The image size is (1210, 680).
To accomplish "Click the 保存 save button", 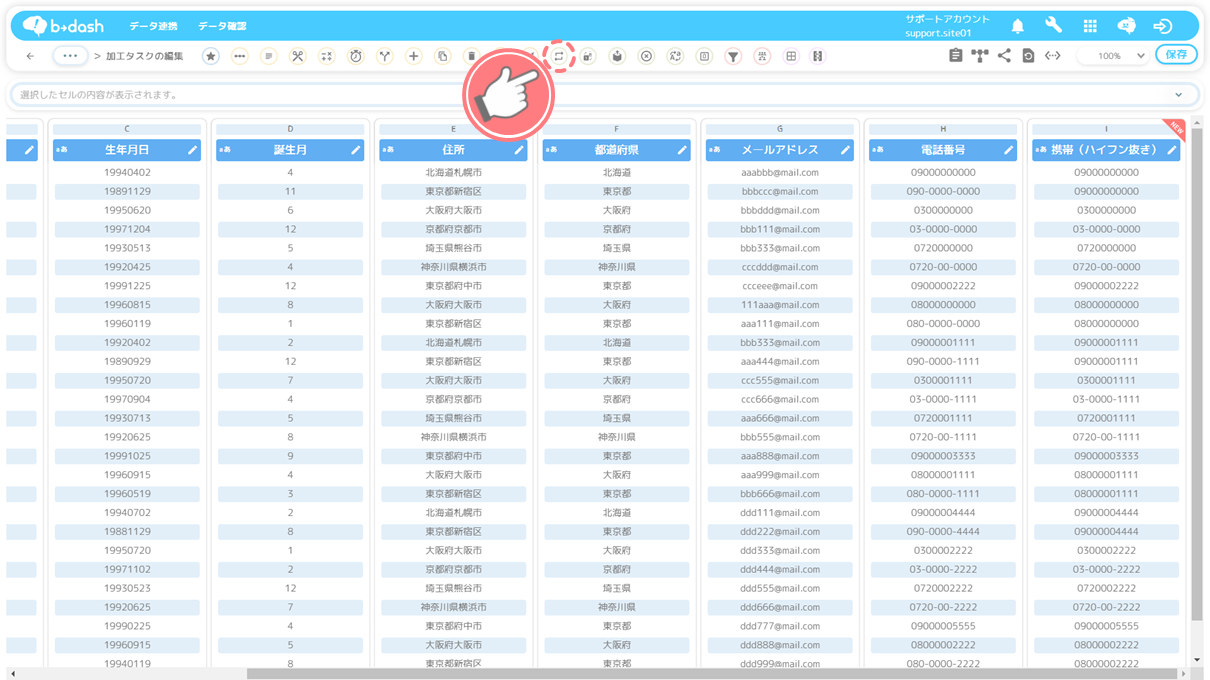I will click(1176, 55).
